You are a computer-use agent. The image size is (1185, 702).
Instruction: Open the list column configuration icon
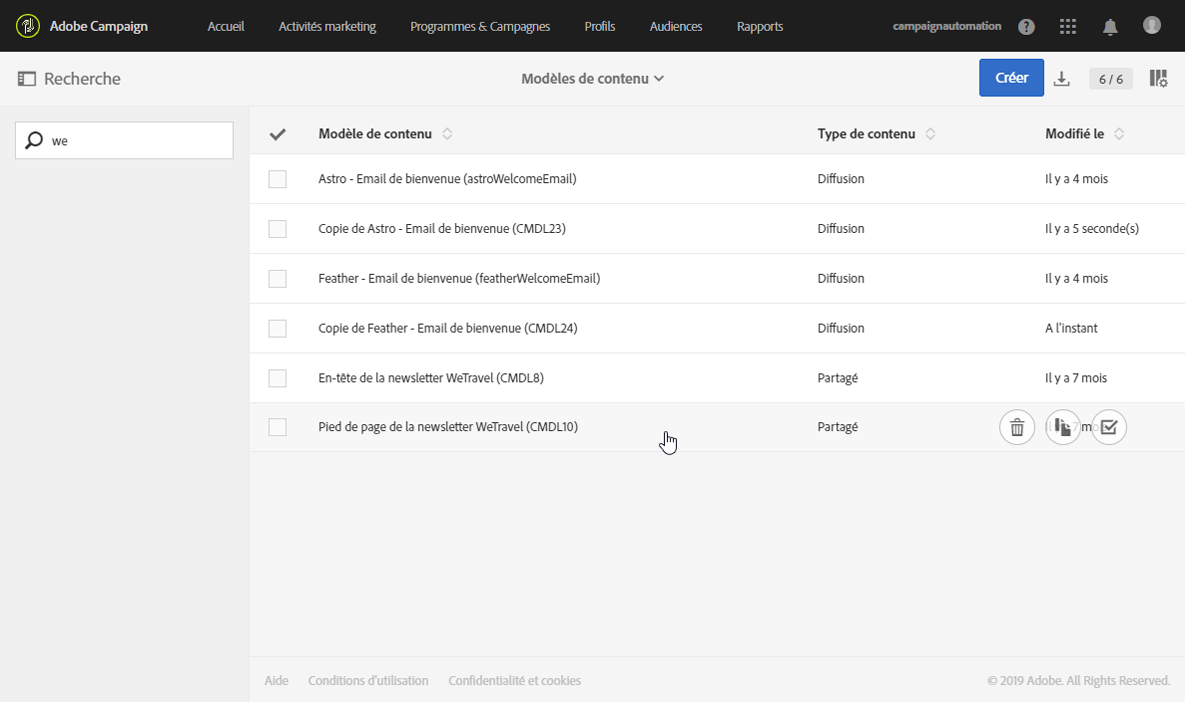tap(1158, 79)
